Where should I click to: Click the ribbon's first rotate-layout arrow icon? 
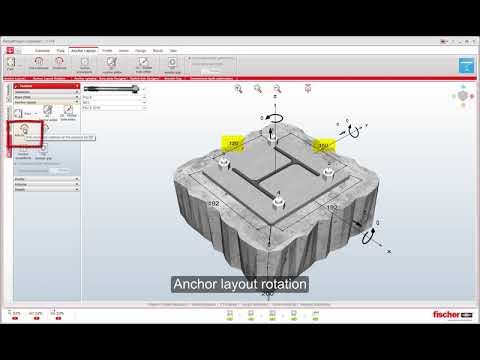click(39, 62)
